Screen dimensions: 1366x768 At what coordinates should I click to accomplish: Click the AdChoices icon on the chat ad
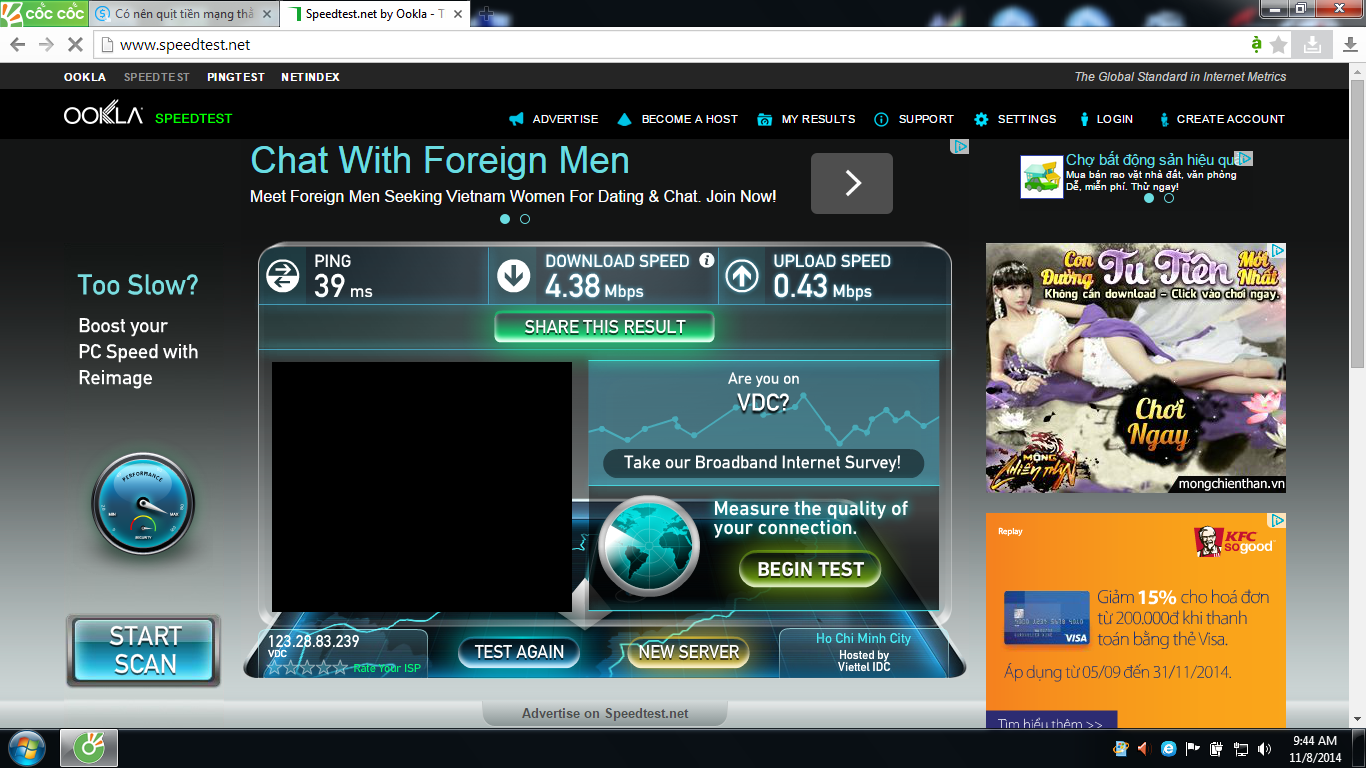(x=960, y=146)
